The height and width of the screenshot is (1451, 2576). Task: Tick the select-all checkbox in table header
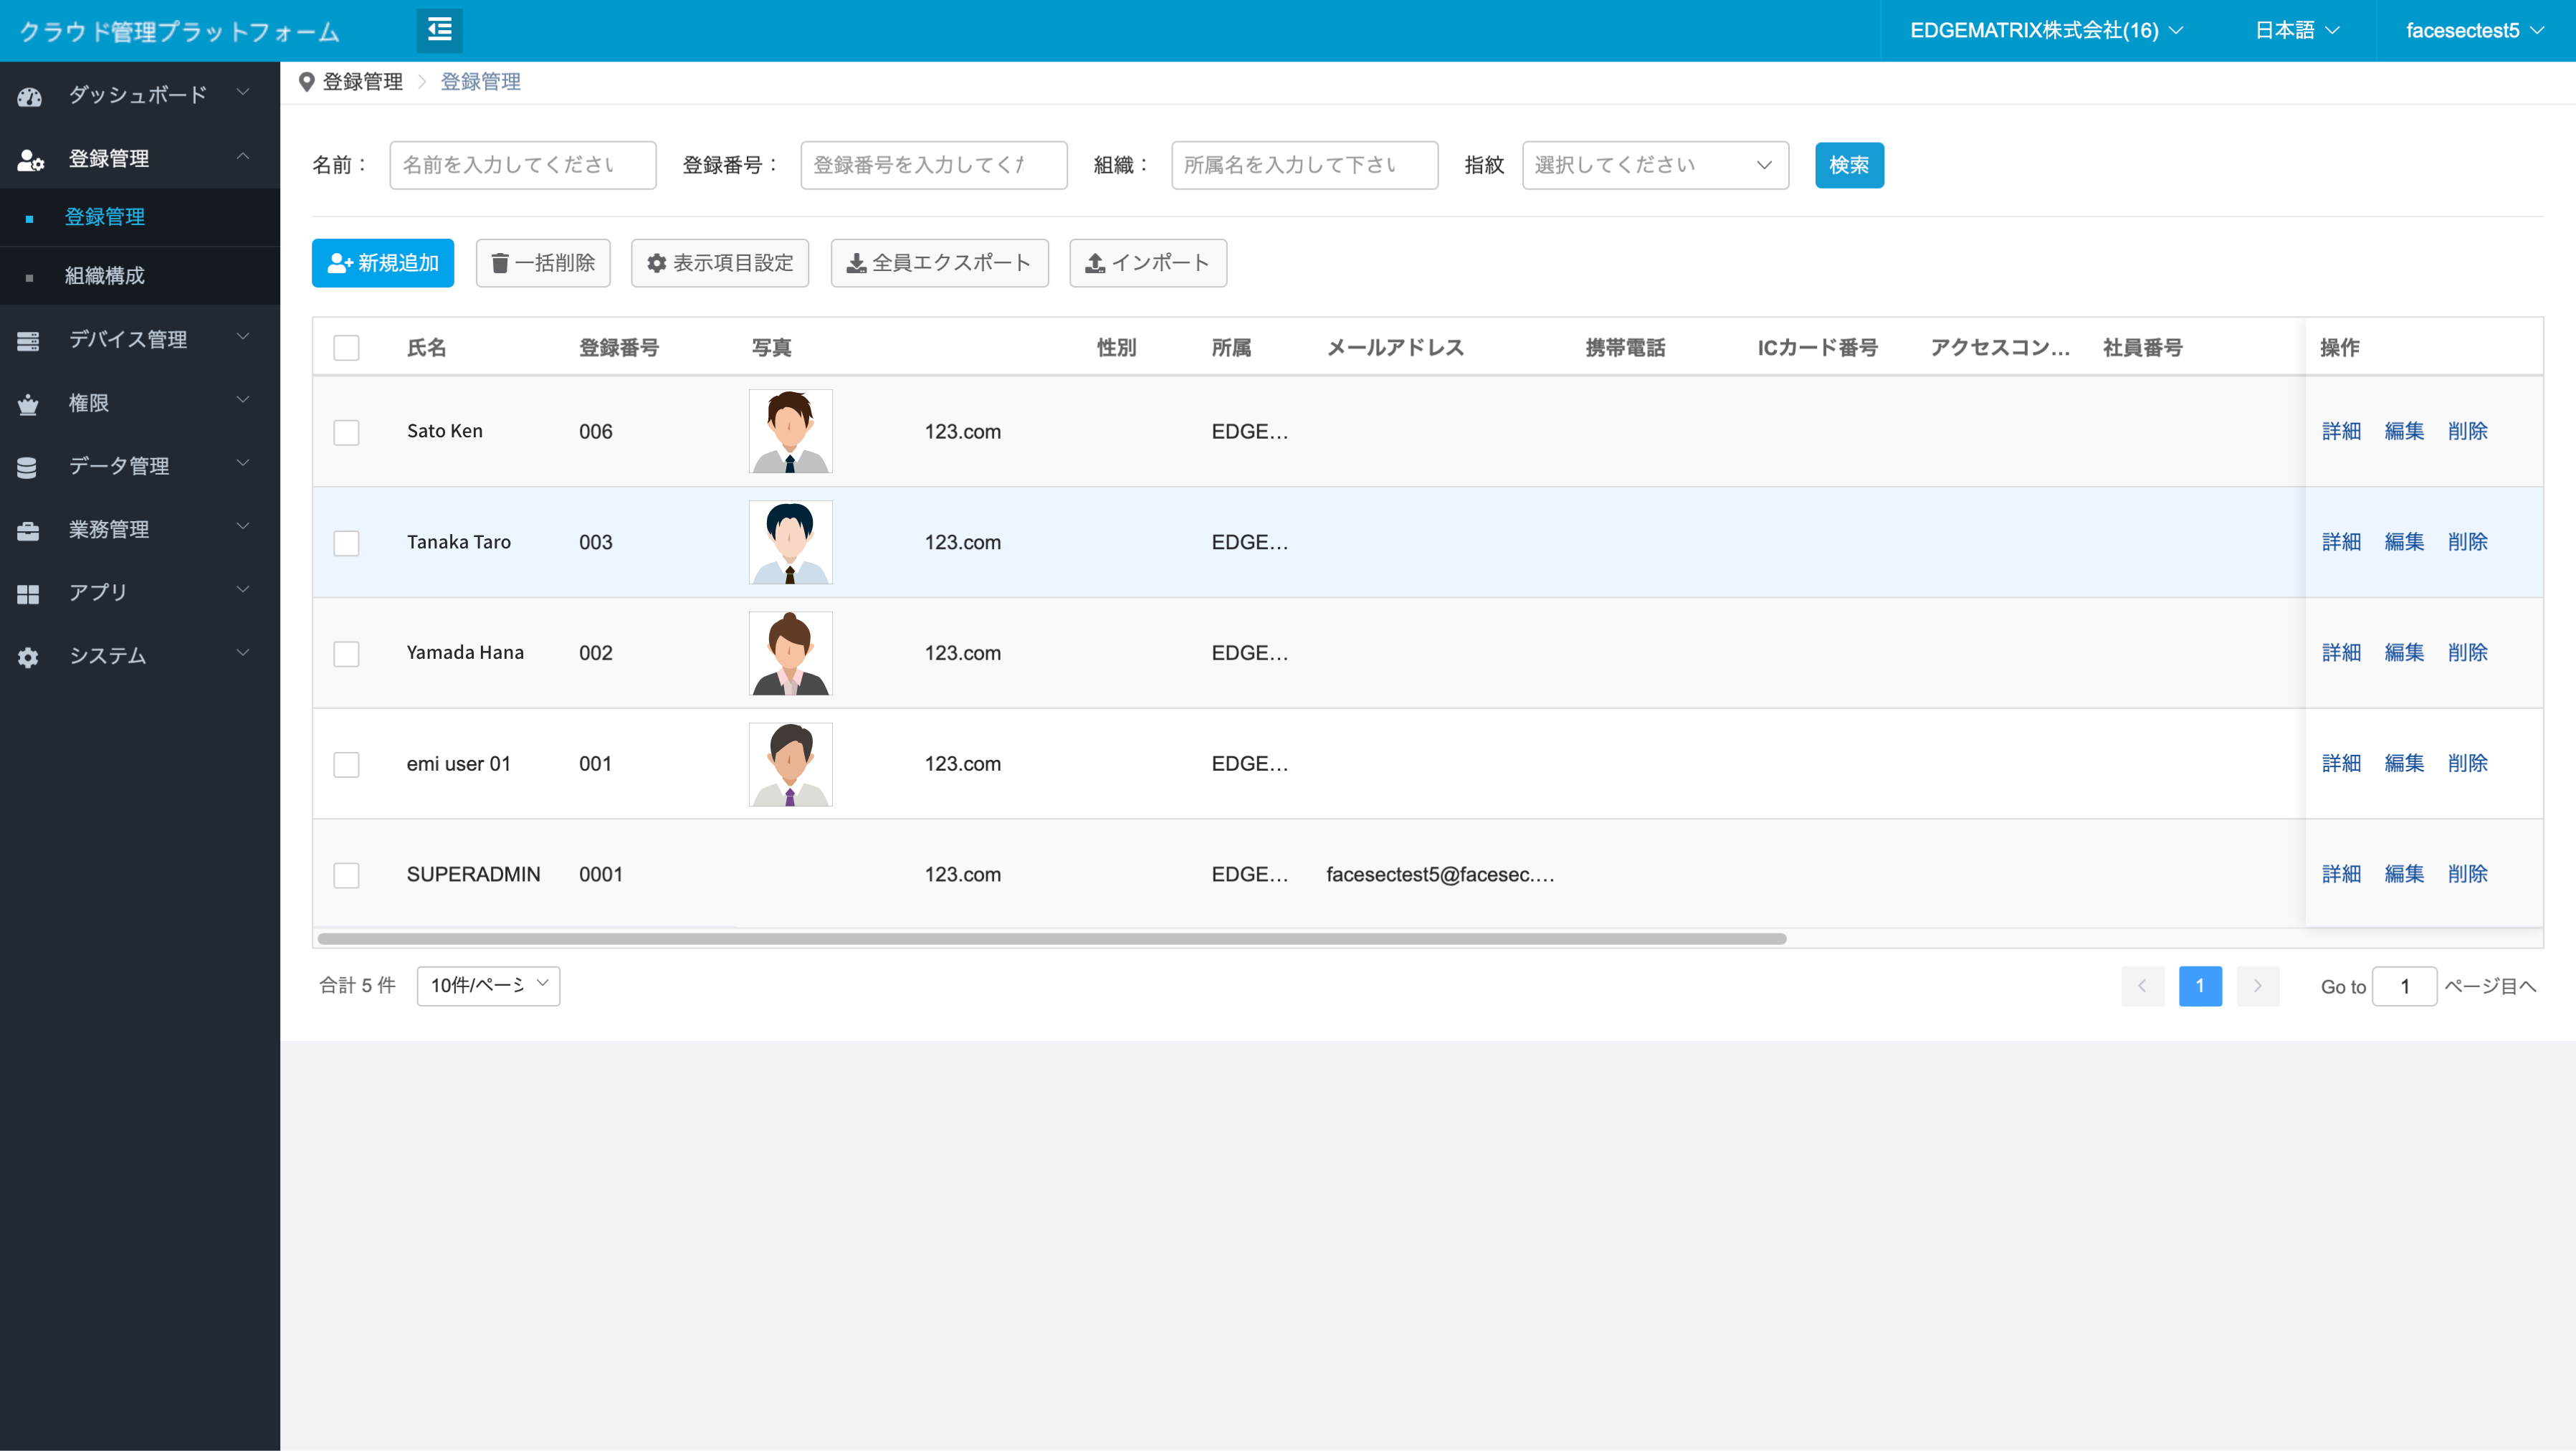[x=346, y=348]
